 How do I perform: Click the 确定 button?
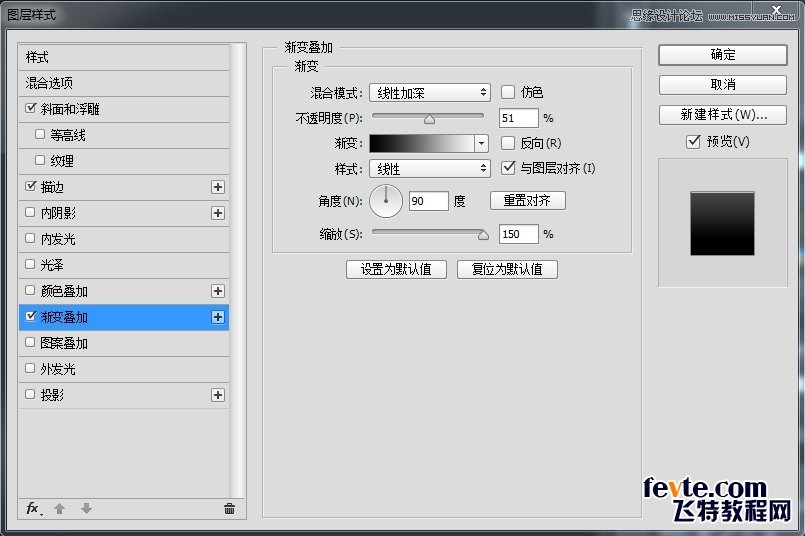pyautogui.click(x=722, y=54)
